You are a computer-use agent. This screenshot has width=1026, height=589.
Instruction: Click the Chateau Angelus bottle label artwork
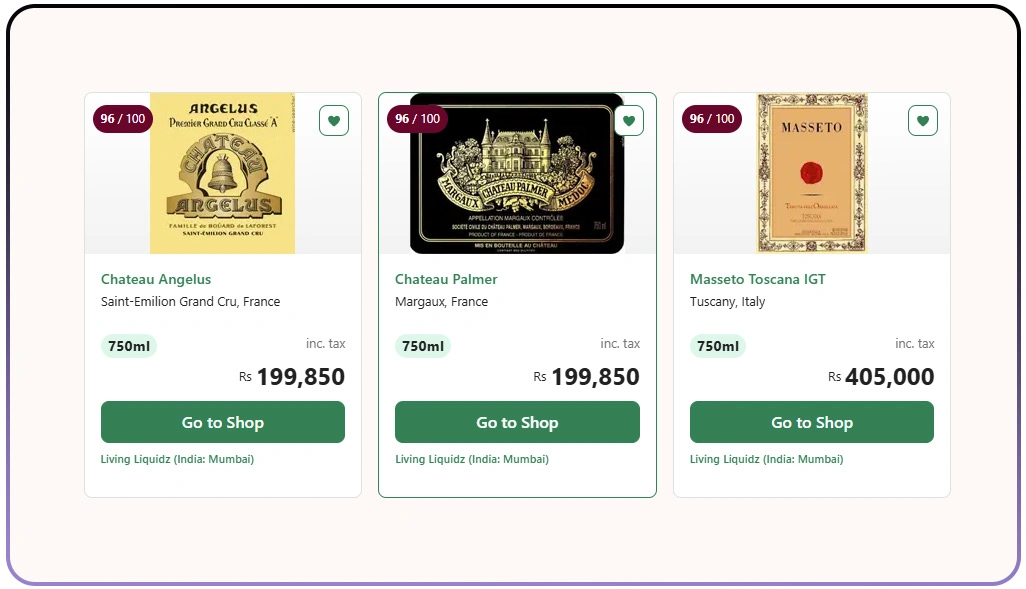[222, 170]
